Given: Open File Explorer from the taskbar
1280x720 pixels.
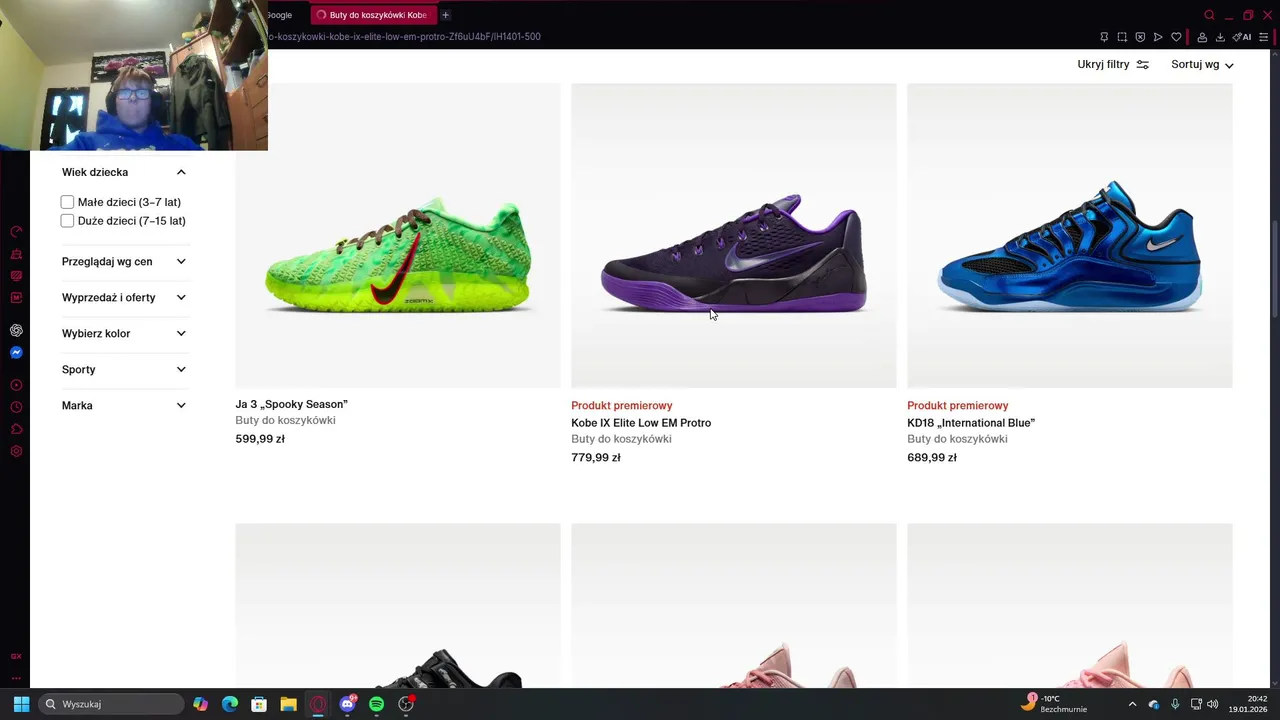Looking at the screenshot, I should click(x=288, y=704).
